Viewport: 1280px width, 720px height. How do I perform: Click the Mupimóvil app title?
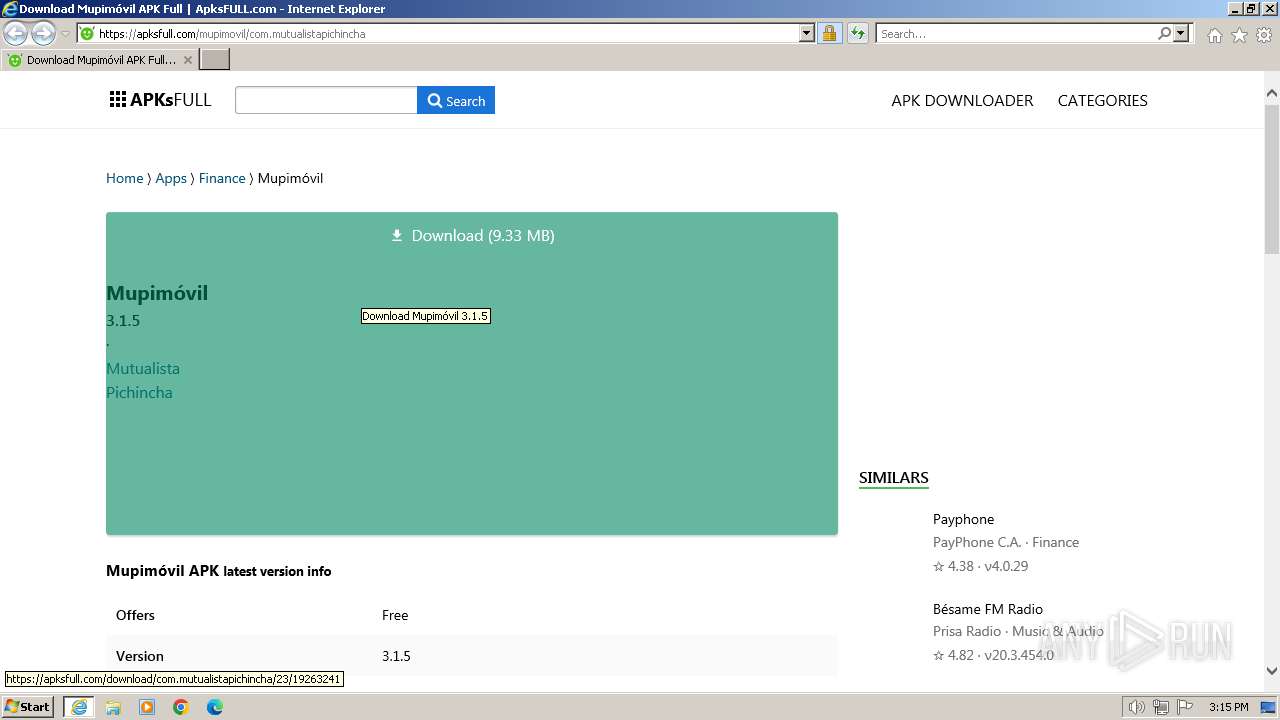click(x=157, y=293)
